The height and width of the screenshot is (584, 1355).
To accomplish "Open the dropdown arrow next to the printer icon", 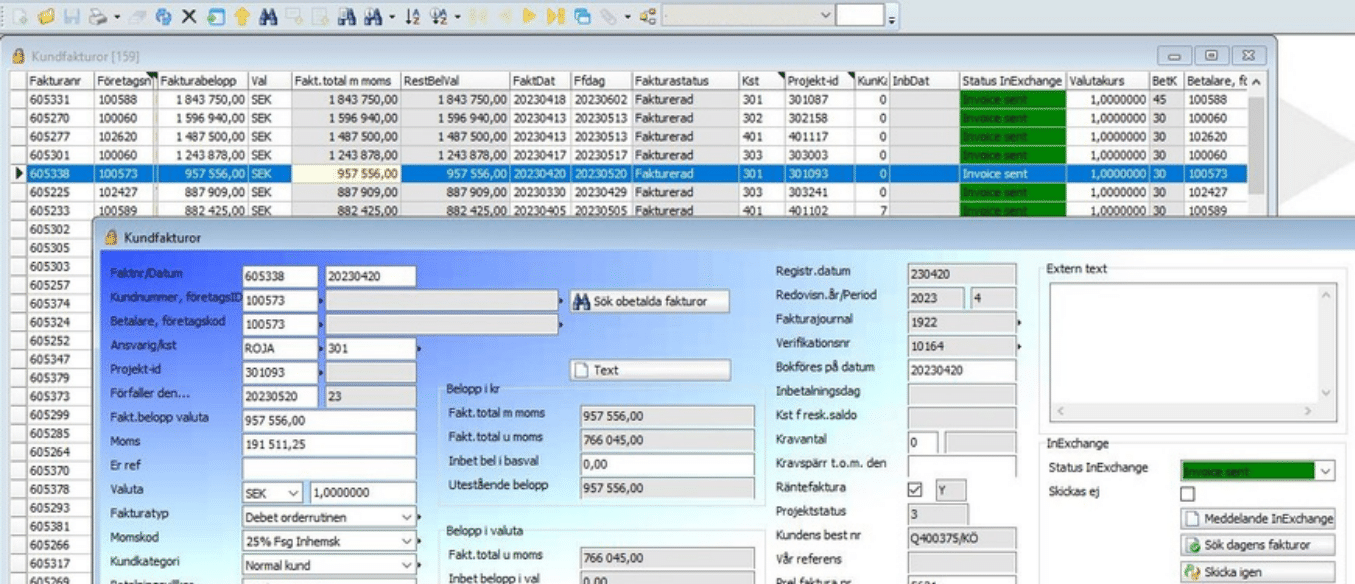I will point(116,17).
